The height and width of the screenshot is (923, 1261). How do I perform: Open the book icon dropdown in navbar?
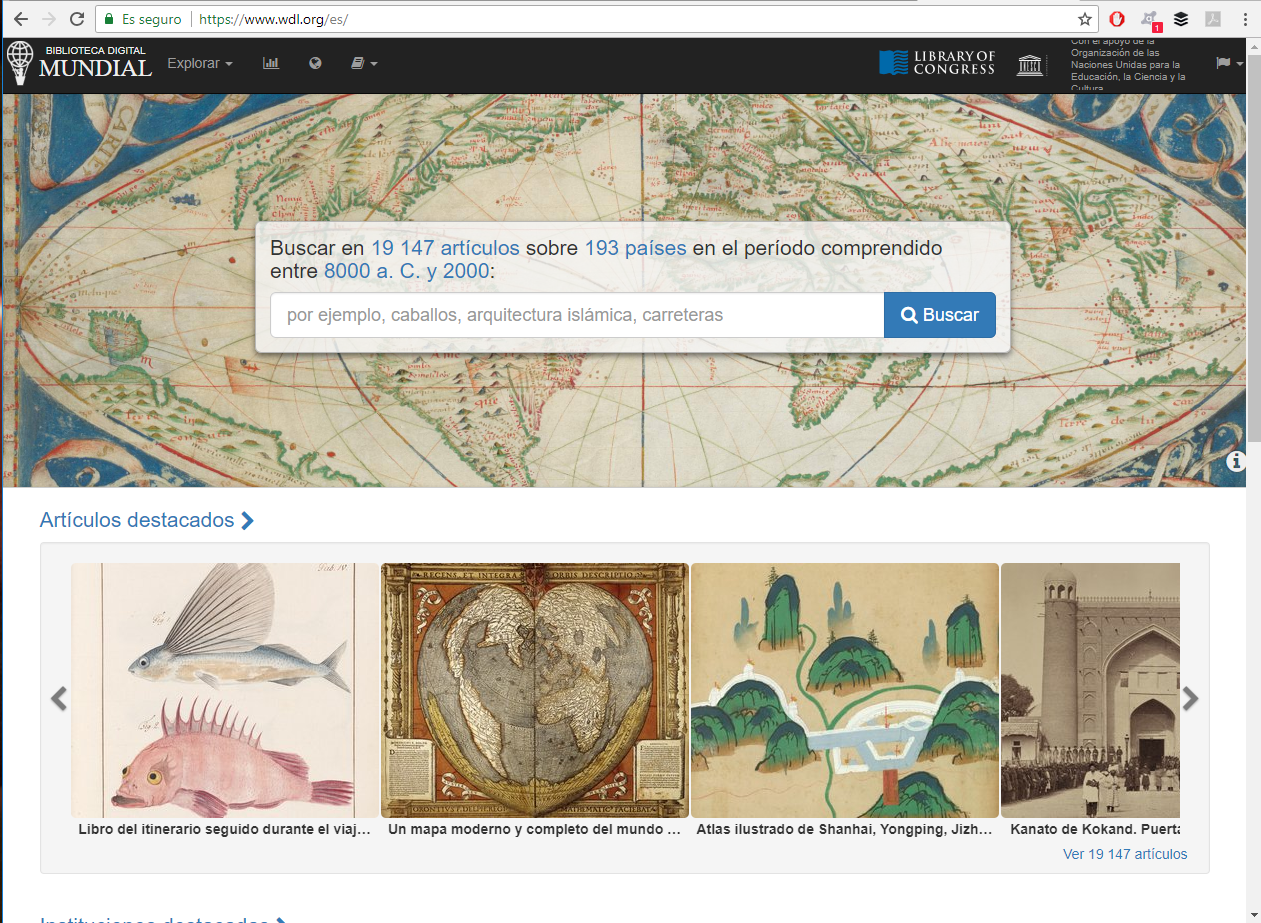click(x=364, y=63)
